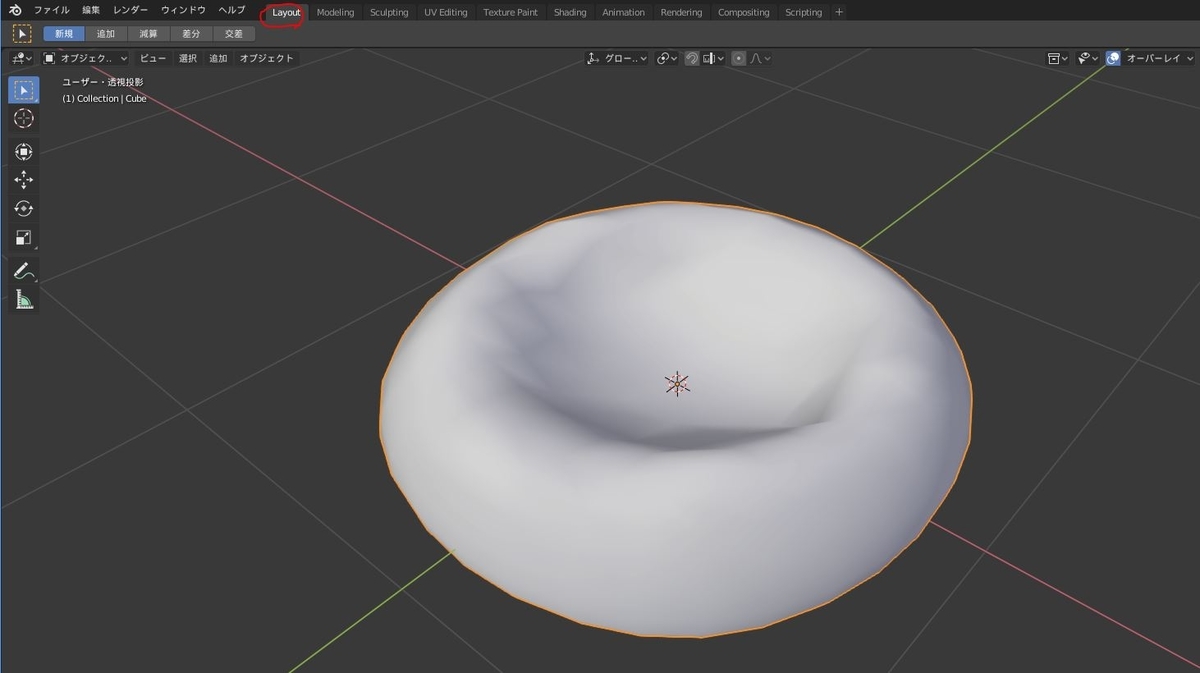Select the Scale tool

[x=24, y=238]
